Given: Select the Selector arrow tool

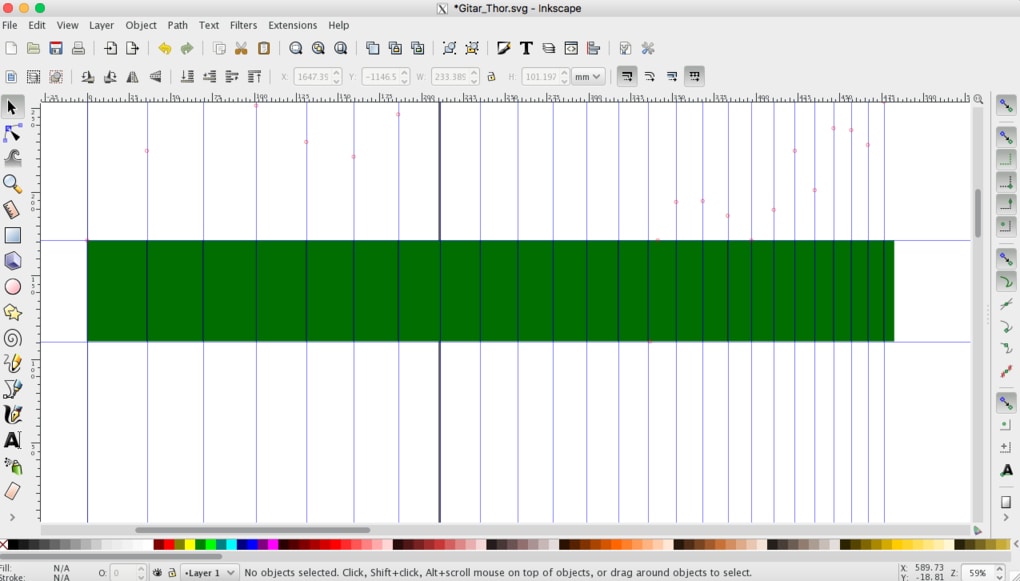Looking at the screenshot, I should 12,107.
